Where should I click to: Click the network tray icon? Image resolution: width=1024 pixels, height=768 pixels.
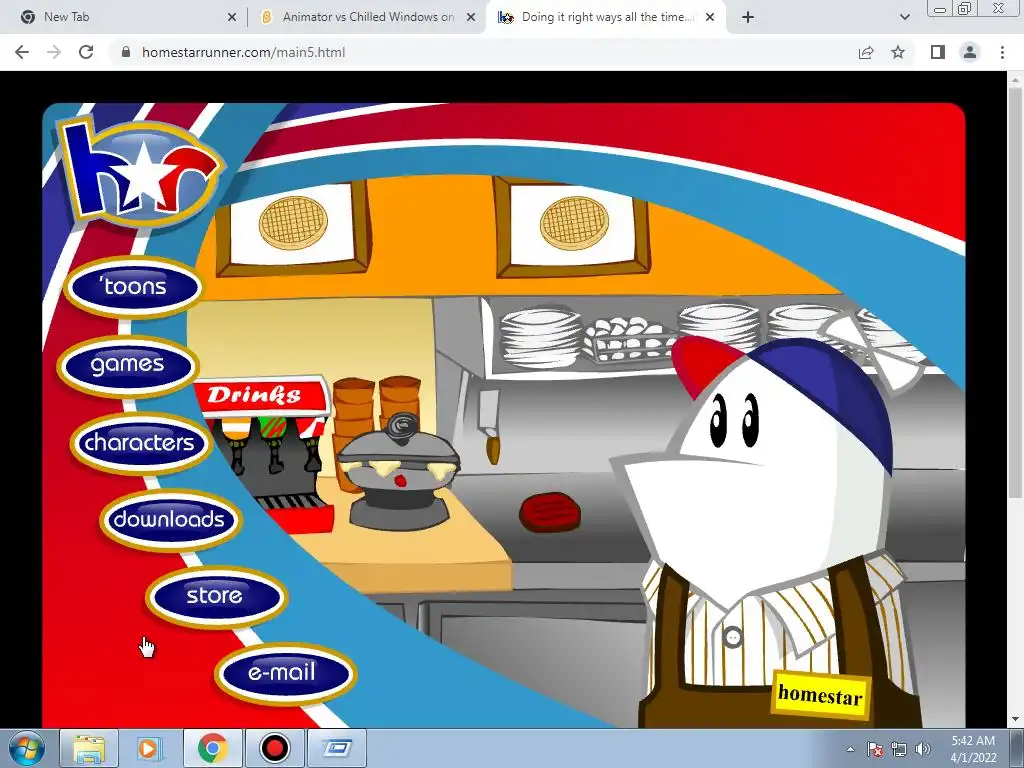click(899, 749)
